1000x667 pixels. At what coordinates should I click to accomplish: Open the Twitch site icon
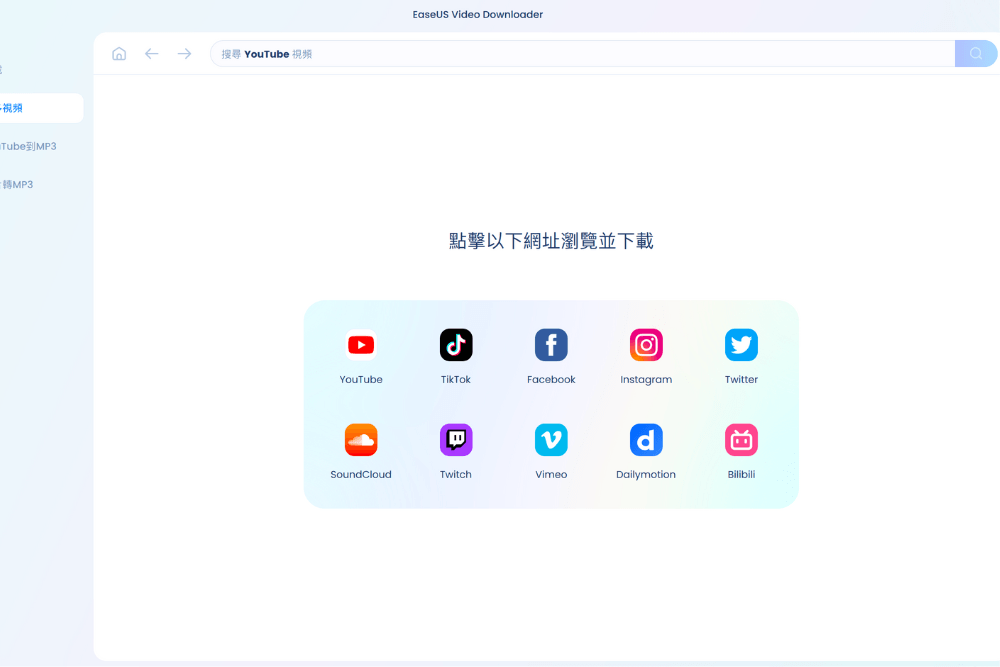click(x=456, y=440)
